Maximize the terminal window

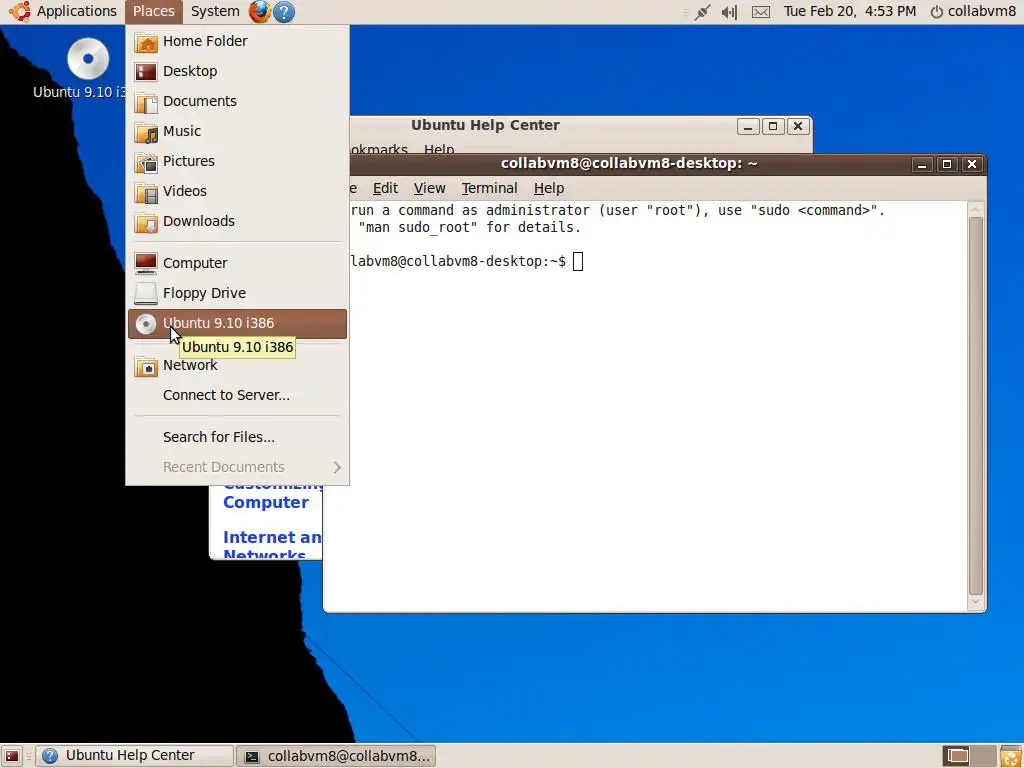pyautogui.click(x=946, y=165)
